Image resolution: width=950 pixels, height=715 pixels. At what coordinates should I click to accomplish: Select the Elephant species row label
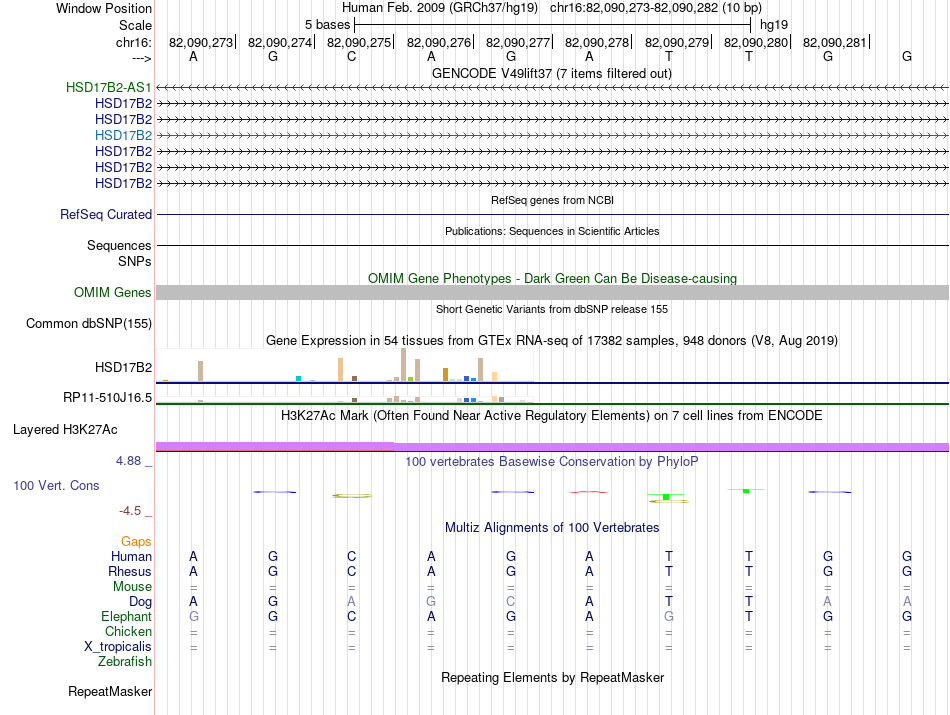(x=127, y=617)
